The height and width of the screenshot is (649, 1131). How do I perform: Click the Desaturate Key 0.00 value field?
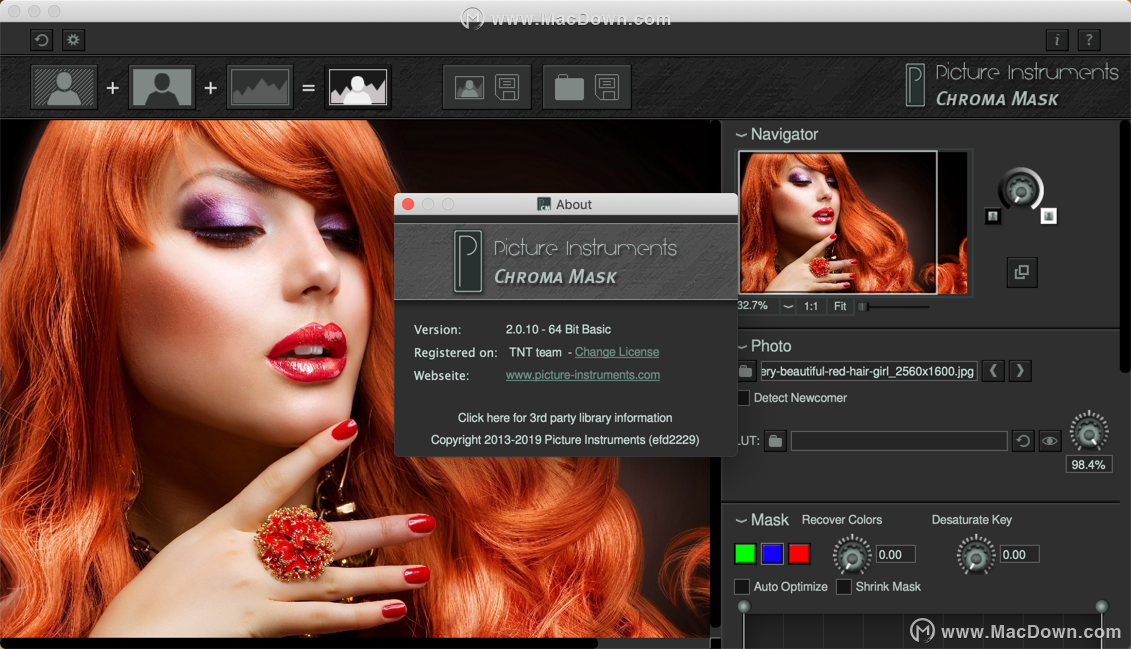click(x=1019, y=555)
